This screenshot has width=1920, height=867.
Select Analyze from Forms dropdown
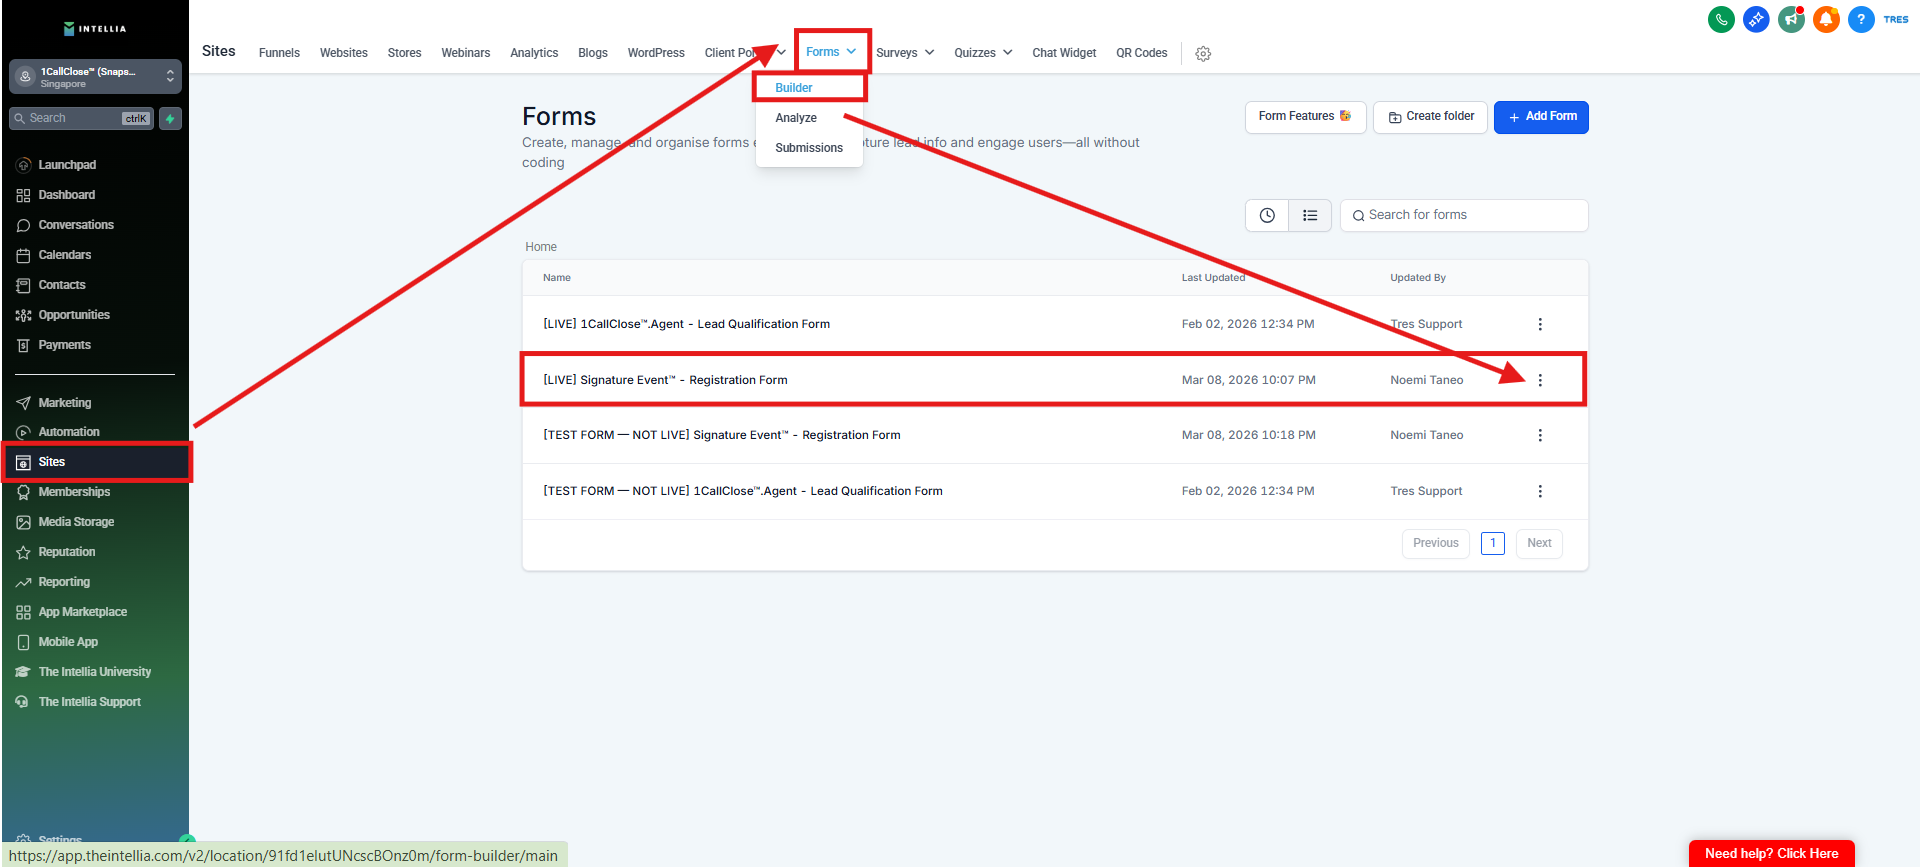pyautogui.click(x=796, y=118)
